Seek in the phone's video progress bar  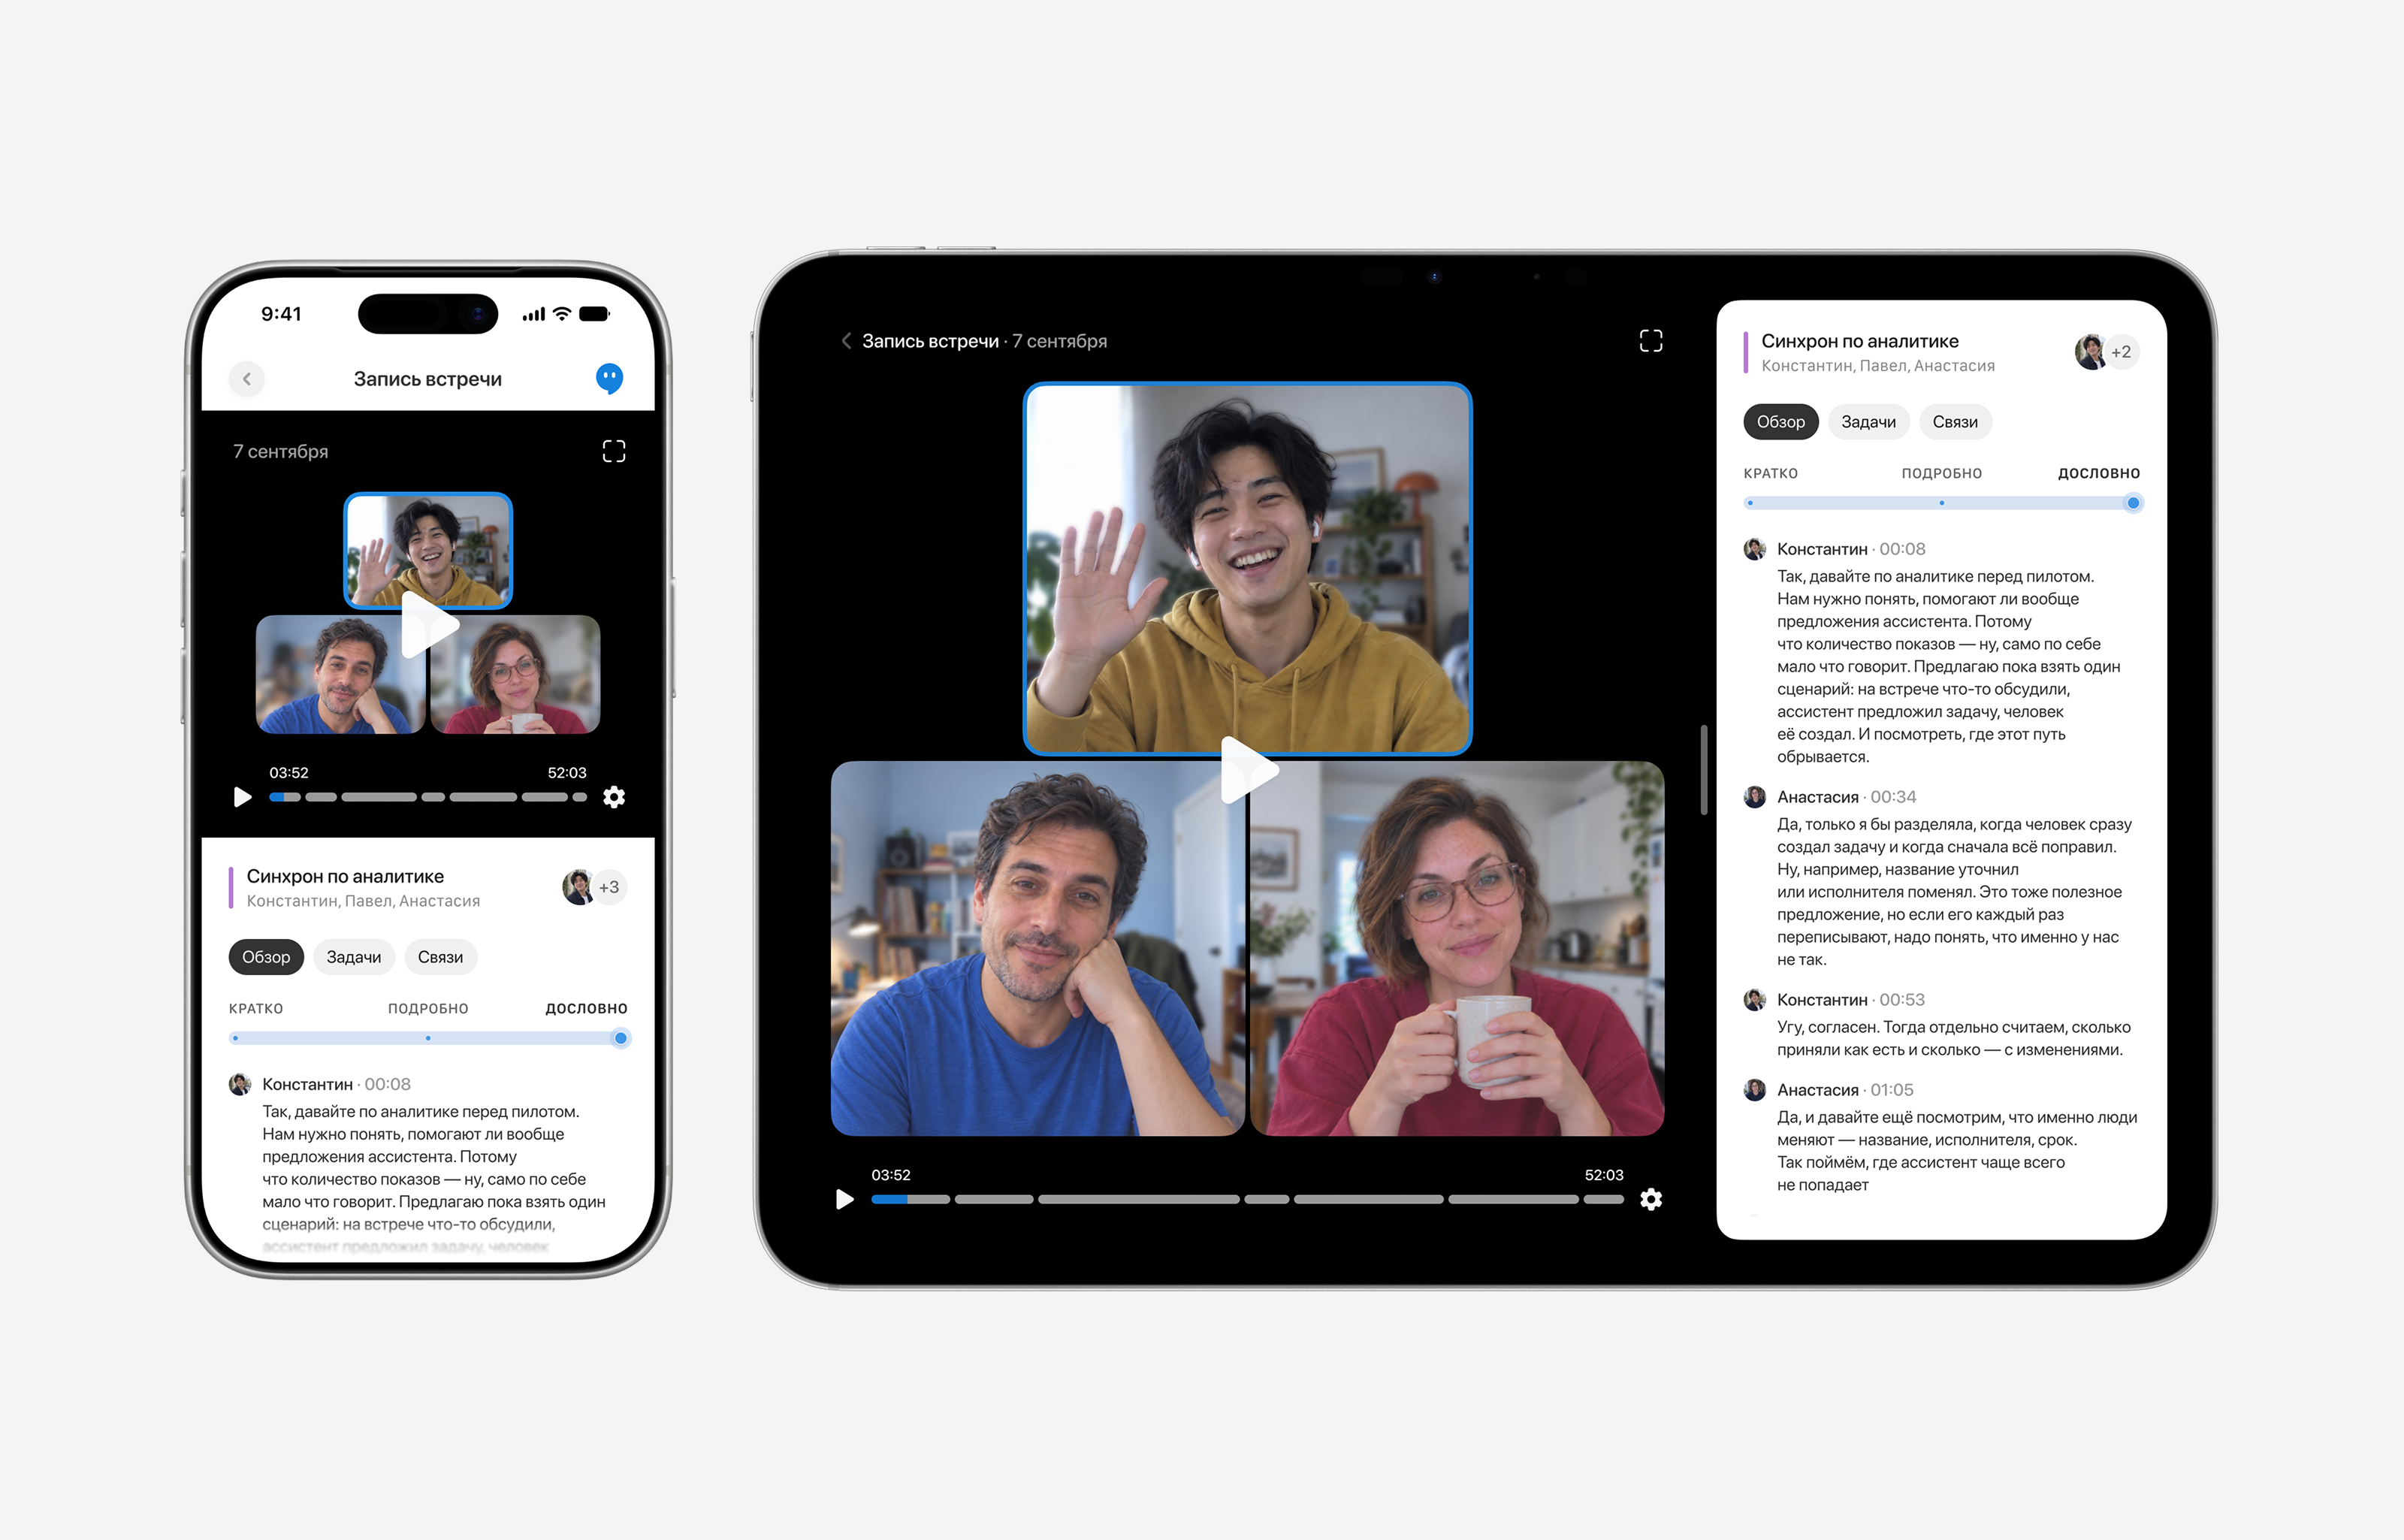pyautogui.click(x=428, y=797)
